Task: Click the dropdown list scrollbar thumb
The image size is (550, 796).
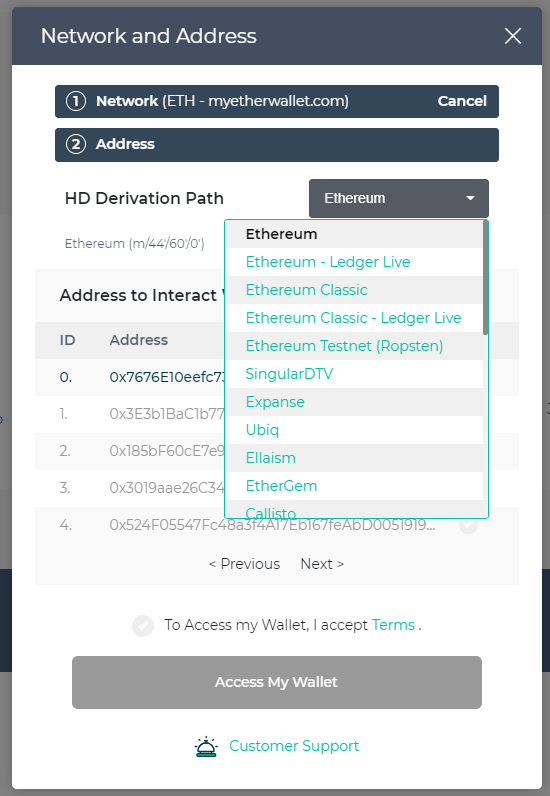Action: click(486, 278)
